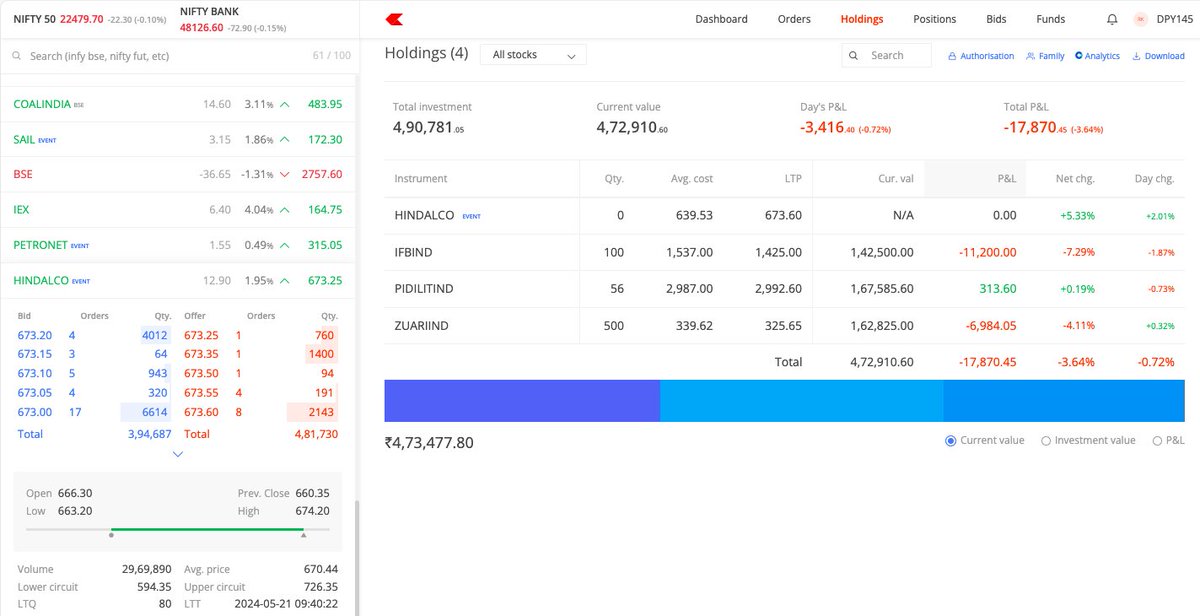
Task: Click the EVENT tag beside PETRONET
Action: [x=80, y=246]
